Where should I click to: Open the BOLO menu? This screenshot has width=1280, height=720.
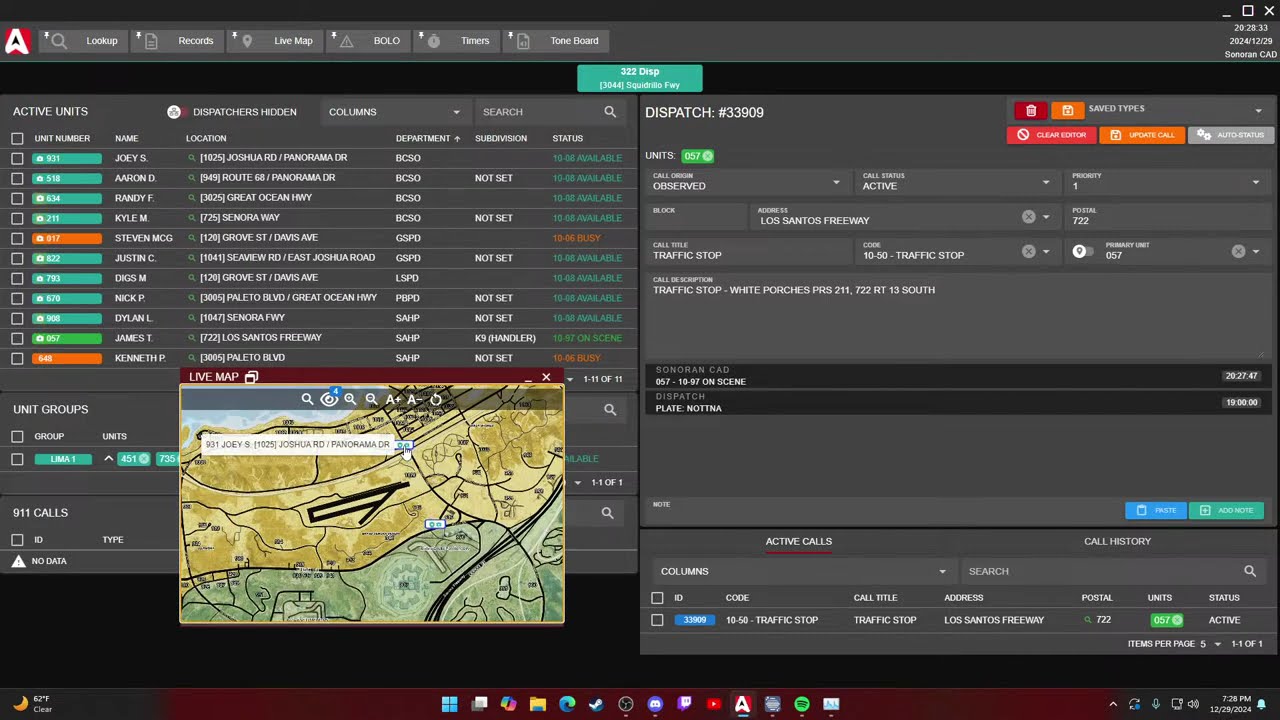click(368, 41)
